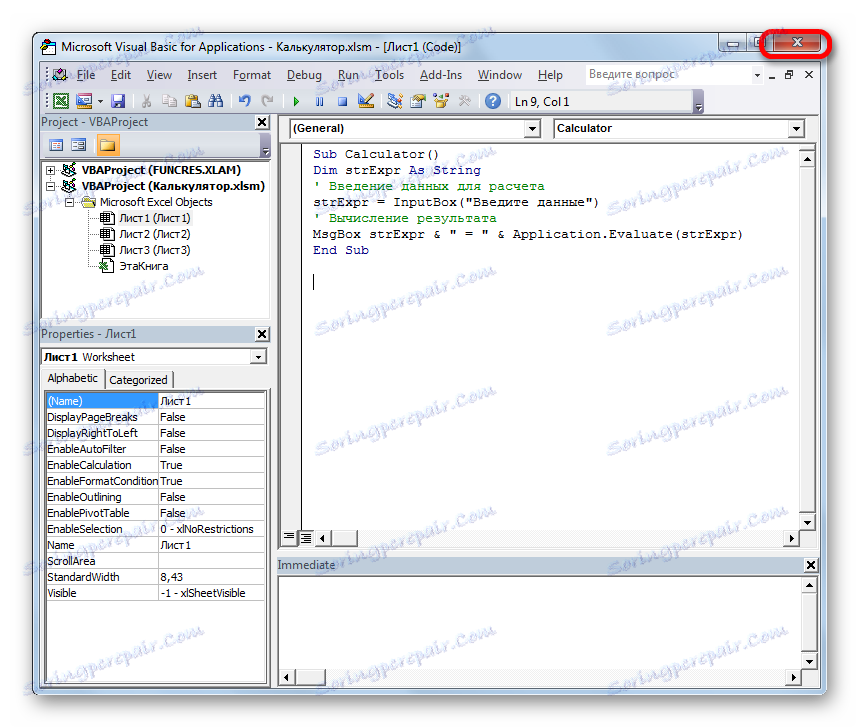Image resolution: width=860 pixels, height=728 pixels.
Task: Click the Paste clipboard icon
Action: point(193,101)
